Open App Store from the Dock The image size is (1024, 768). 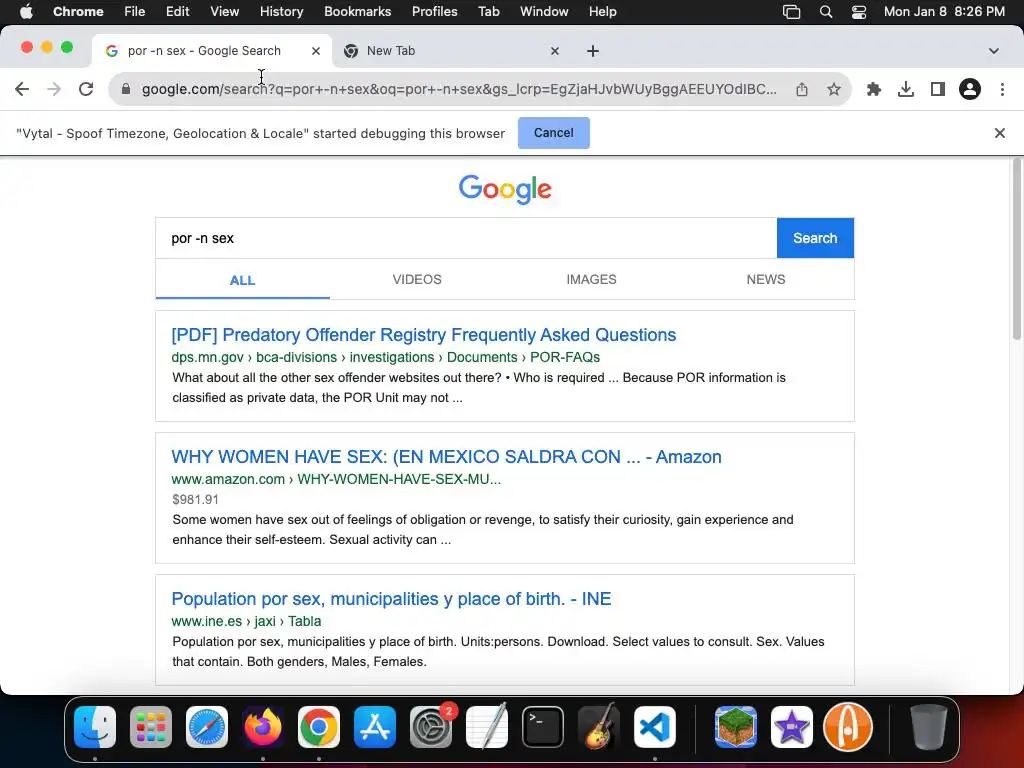(x=375, y=727)
